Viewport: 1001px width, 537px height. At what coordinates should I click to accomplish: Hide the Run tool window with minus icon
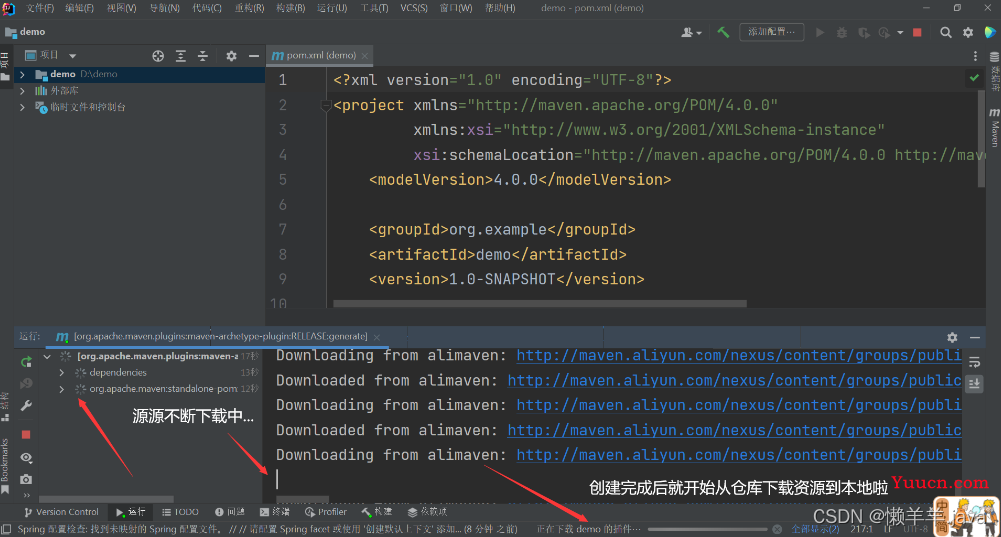point(975,337)
